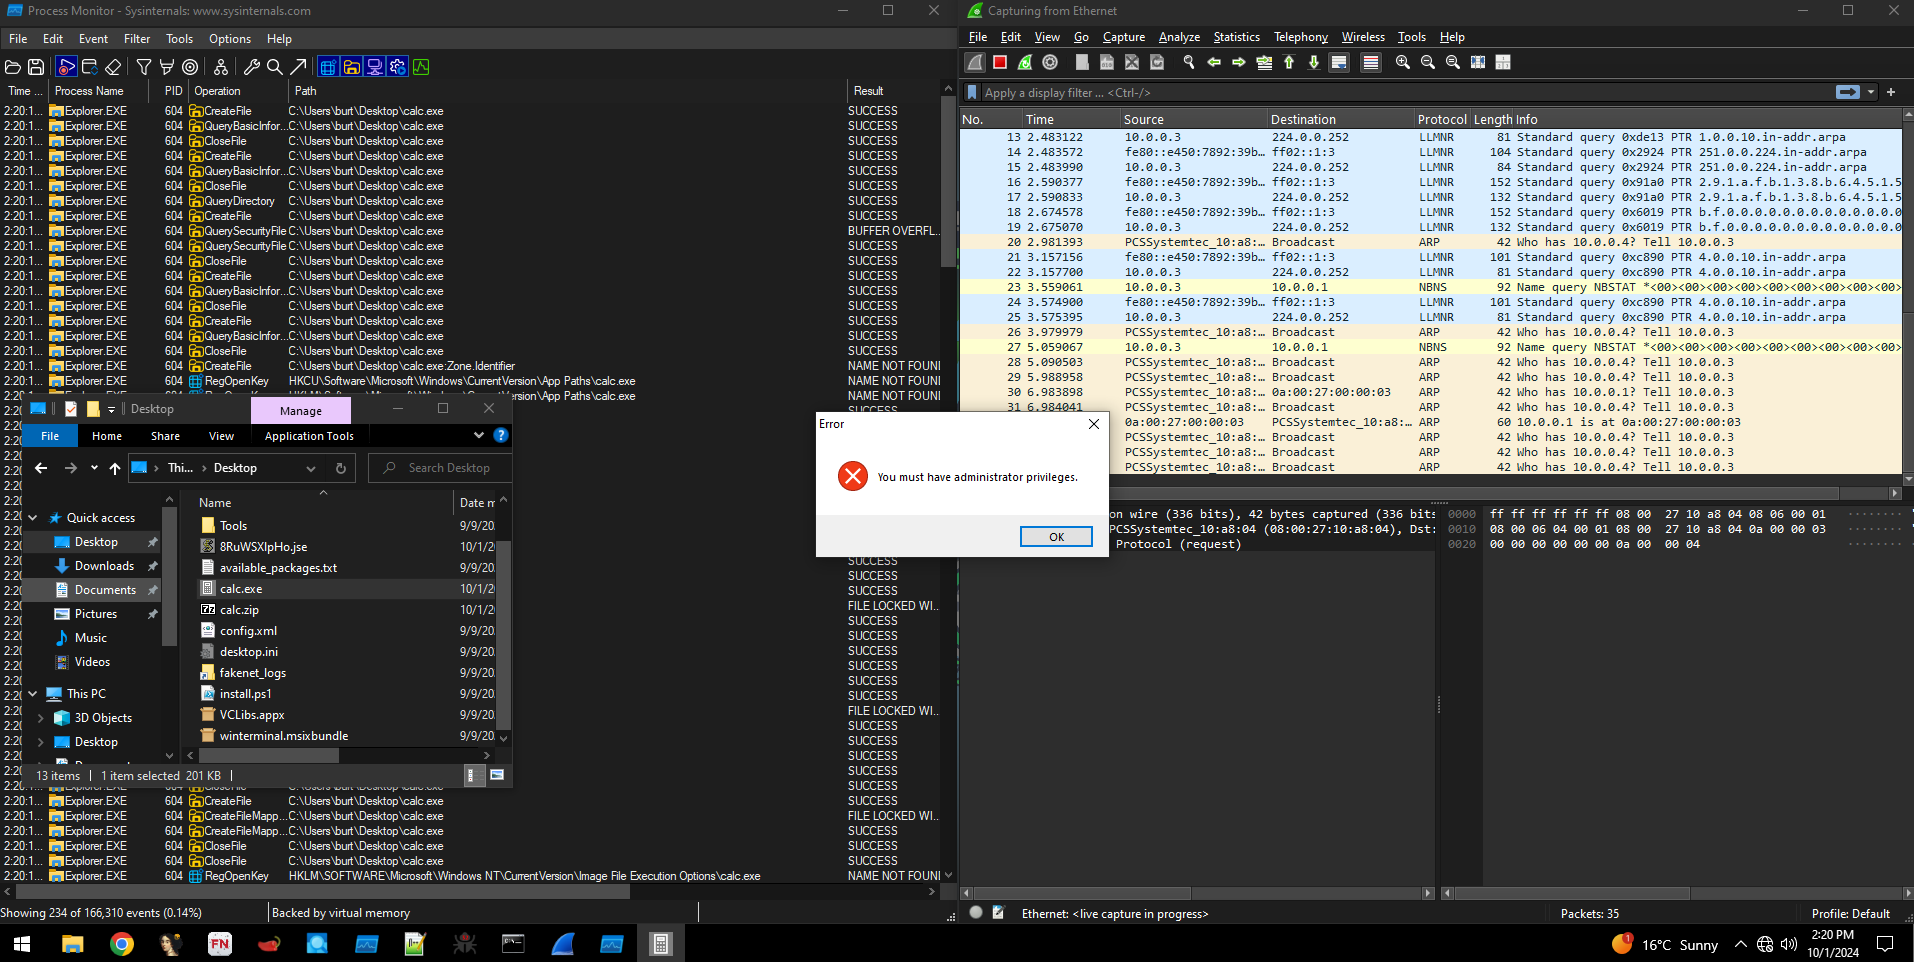Open Wireshark expert information status icon
The width and height of the screenshot is (1914, 962).
point(976,913)
